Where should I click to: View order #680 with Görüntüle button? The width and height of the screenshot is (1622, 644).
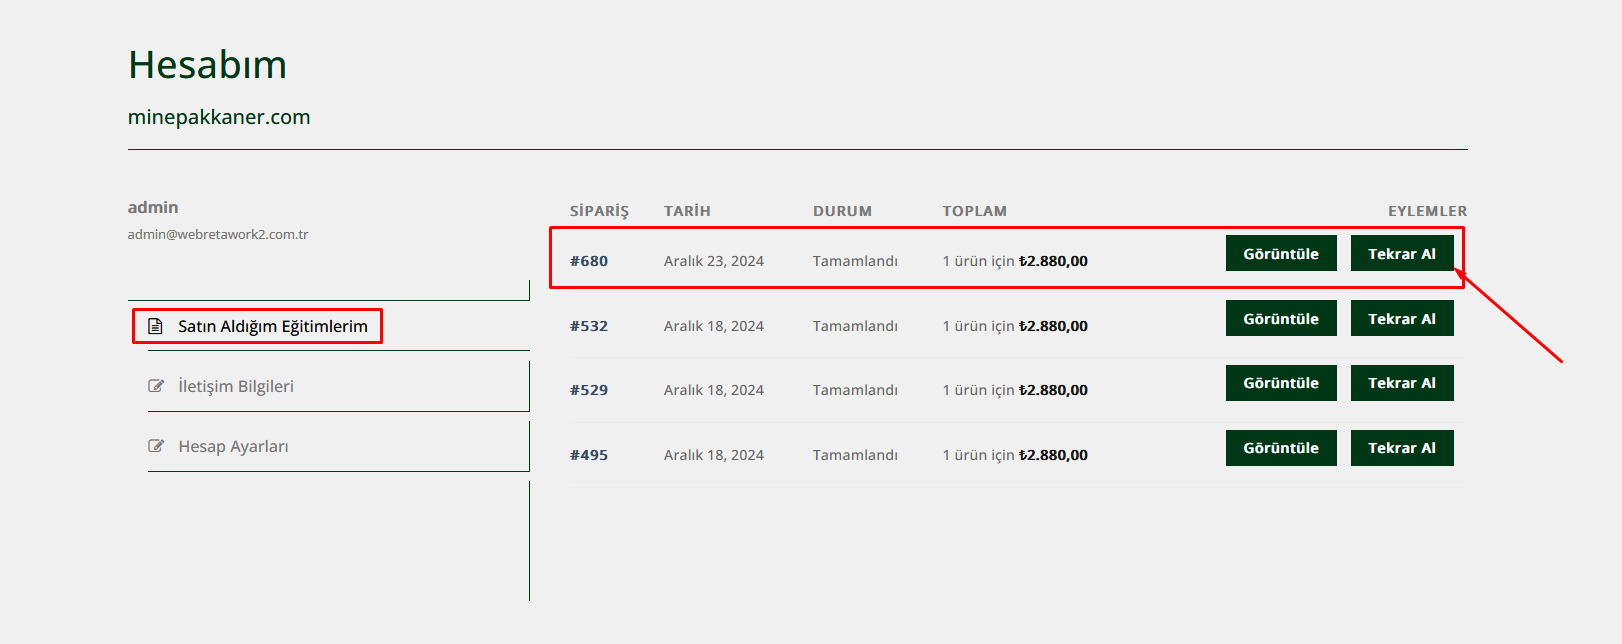[x=1281, y=253]
